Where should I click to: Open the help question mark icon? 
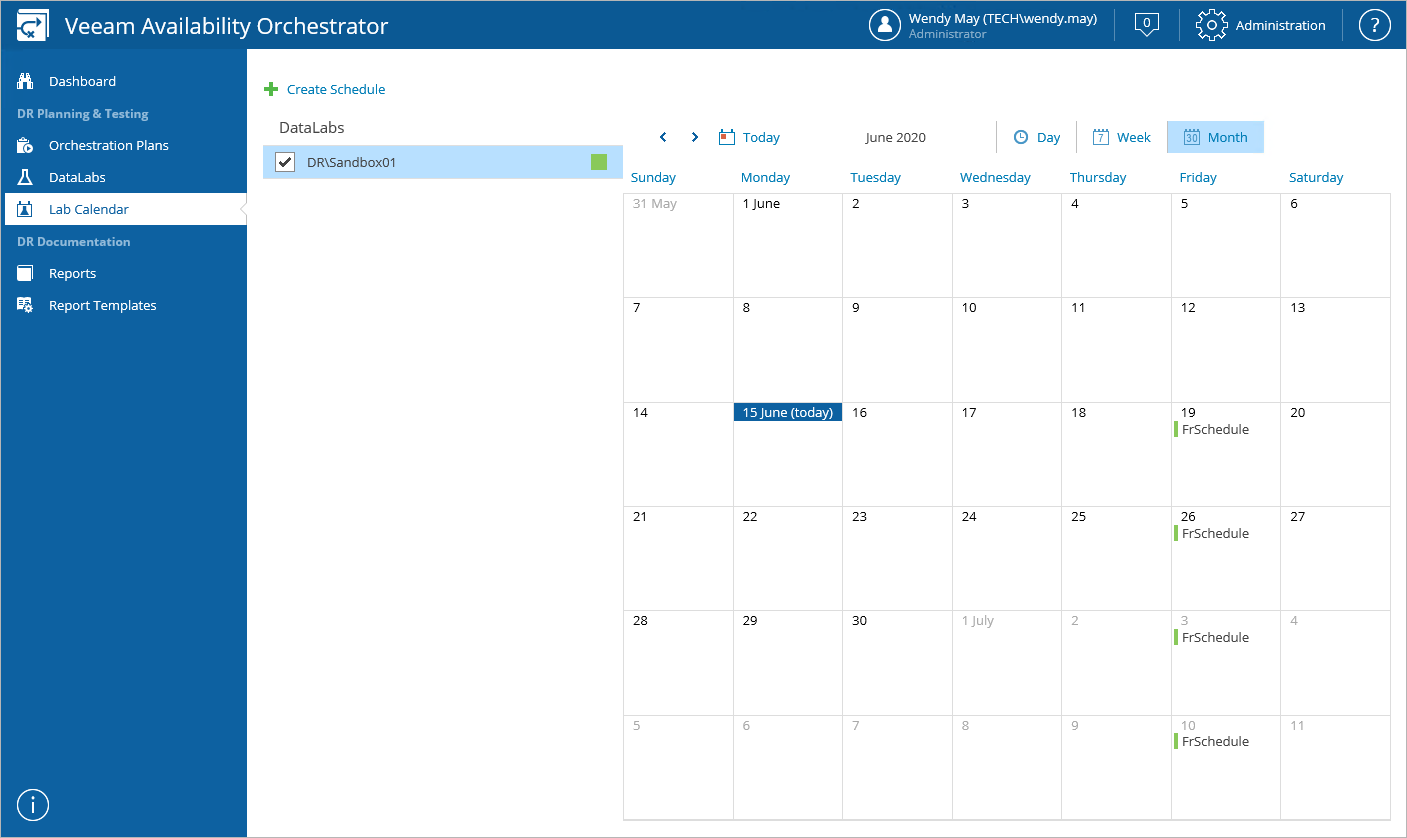pyautogui.click(x=1375, y=26)
